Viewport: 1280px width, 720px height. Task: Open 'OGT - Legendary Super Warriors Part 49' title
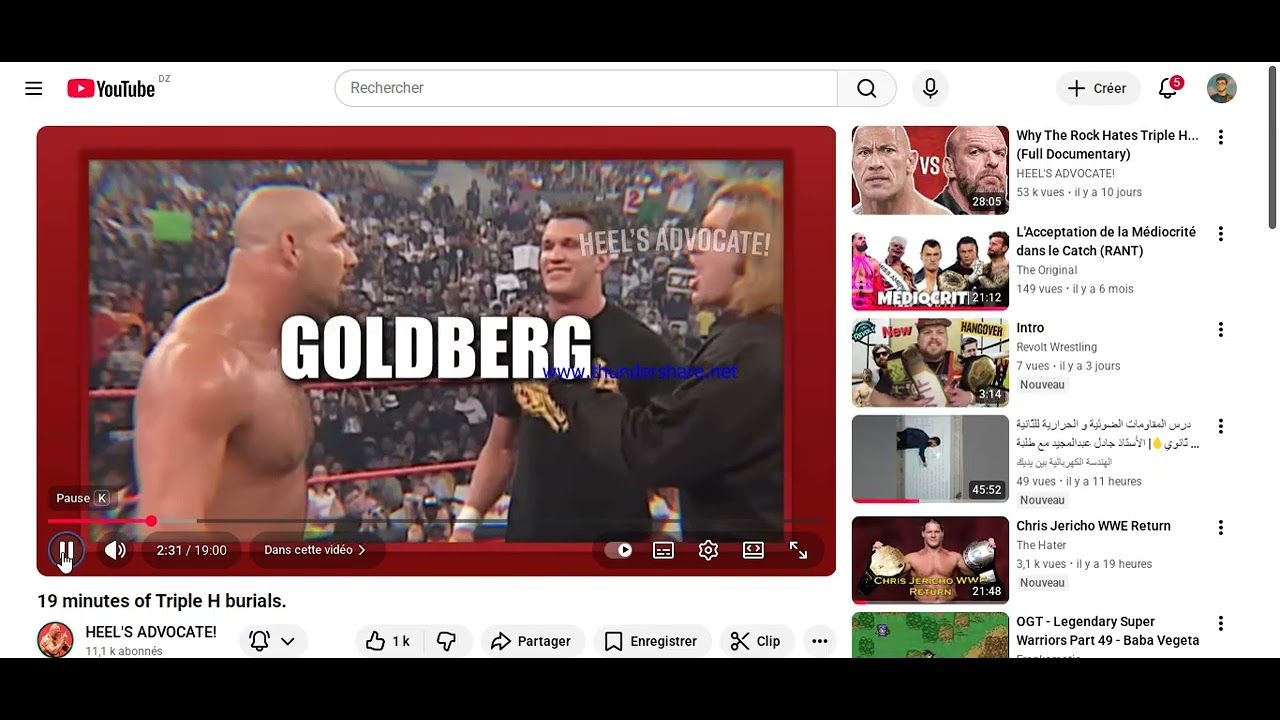[x=1108, y=631]
